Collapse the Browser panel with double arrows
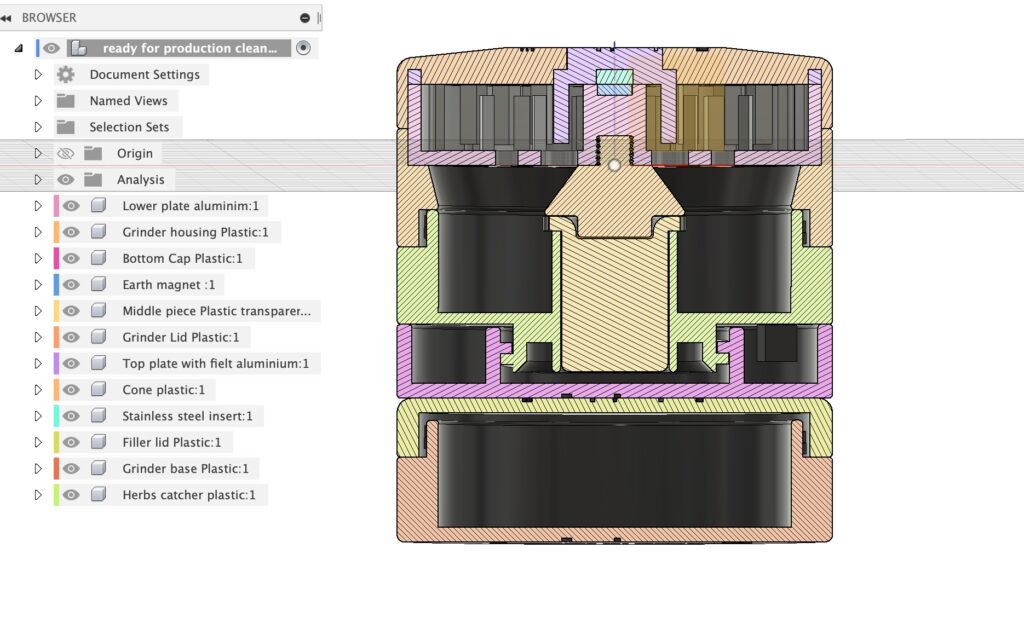1024x635 pixels. click(7, 18)
